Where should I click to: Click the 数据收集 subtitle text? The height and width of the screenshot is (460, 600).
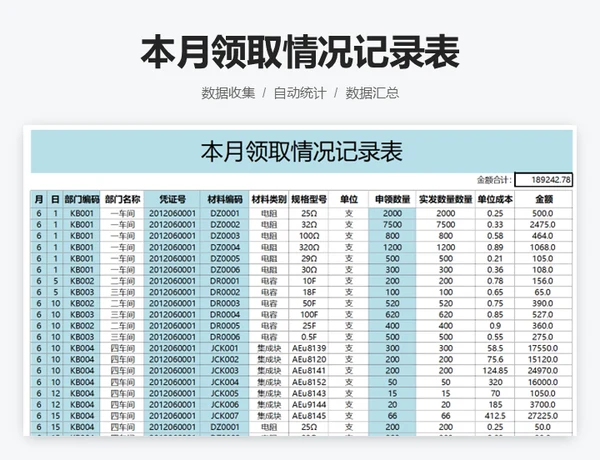[x=228, y=93]
